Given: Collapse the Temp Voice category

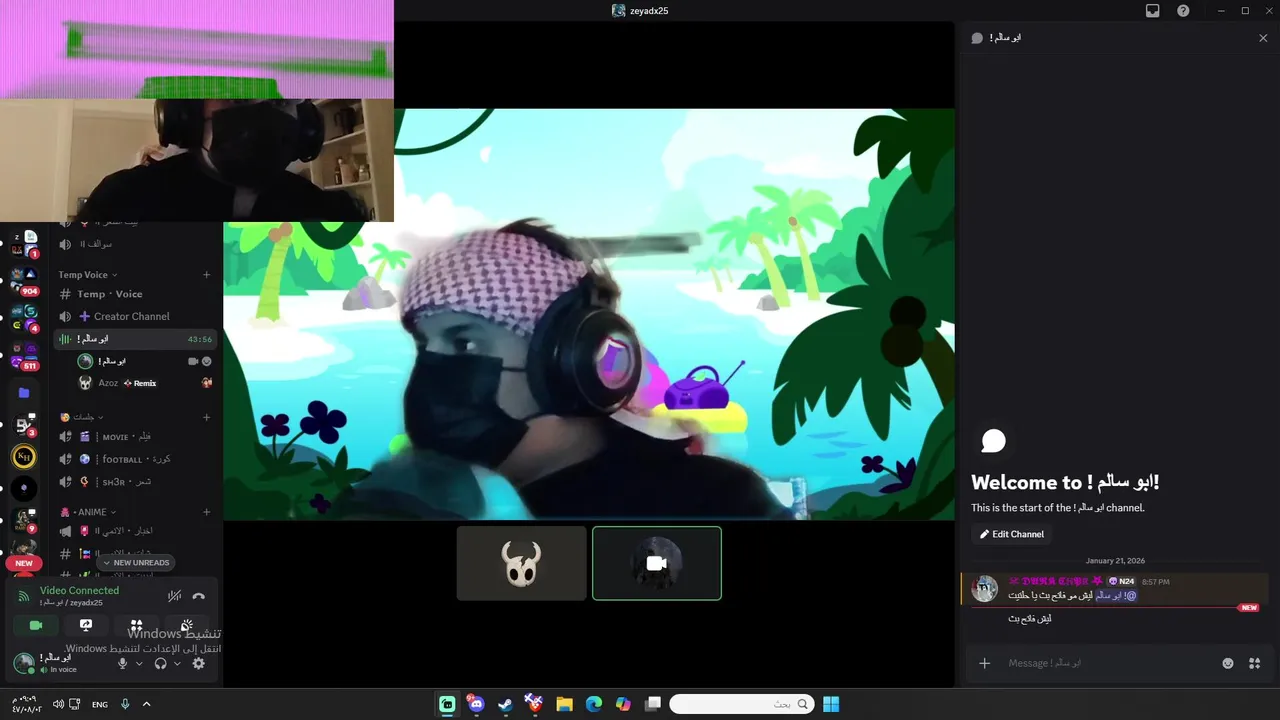Looking at the screenshot, I should [87, 275].
